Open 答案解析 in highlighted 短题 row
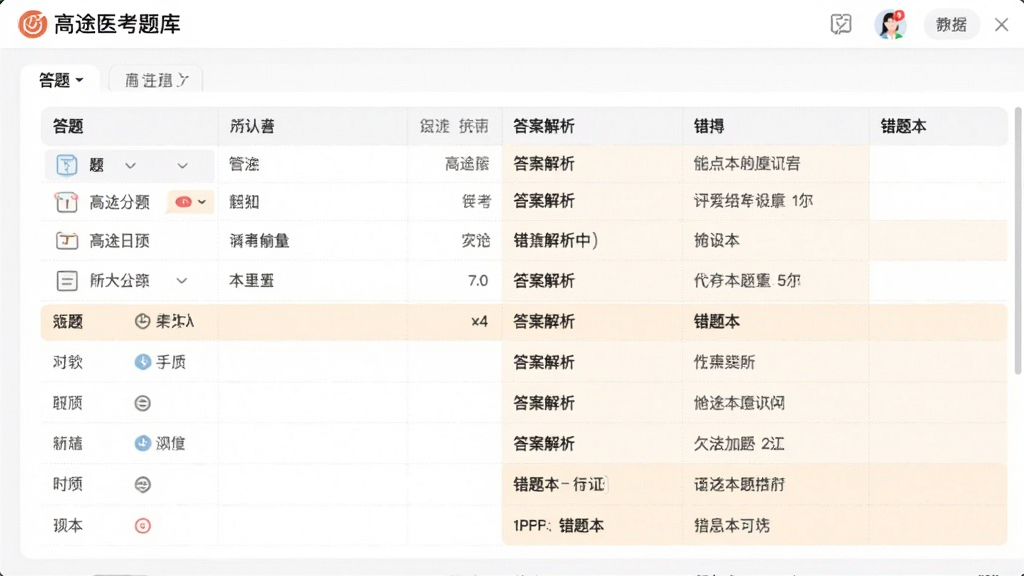Image resolution: width=1024 pixels, height=576 pixels. coord(543,321)
